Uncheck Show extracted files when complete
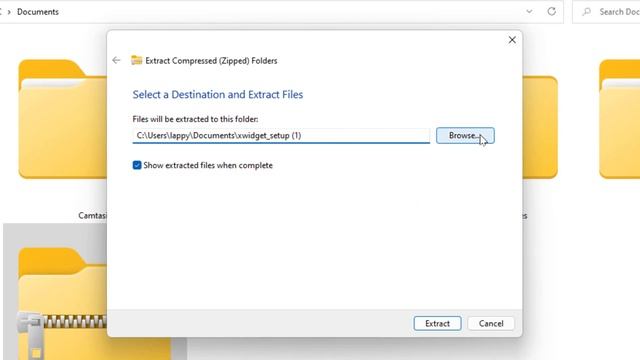 [137, 165]
